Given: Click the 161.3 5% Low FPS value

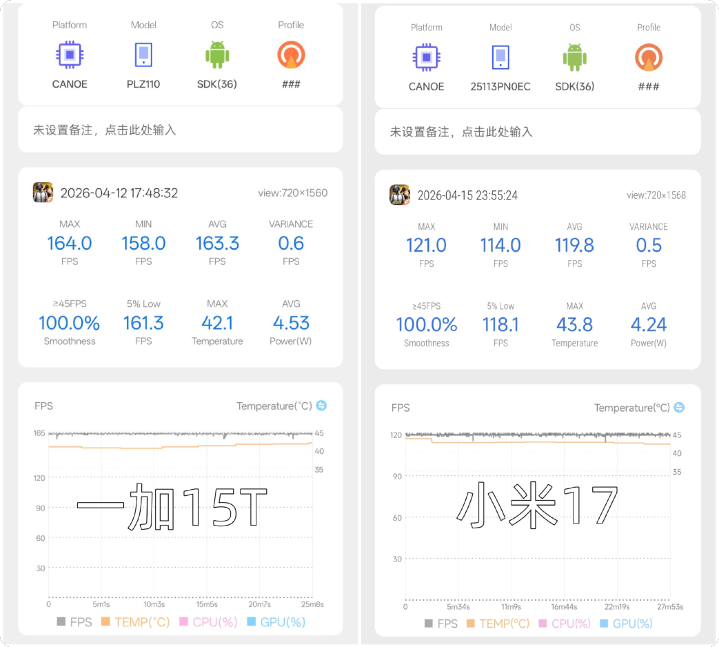Looking at the screenshot, I should pos(144,323).
